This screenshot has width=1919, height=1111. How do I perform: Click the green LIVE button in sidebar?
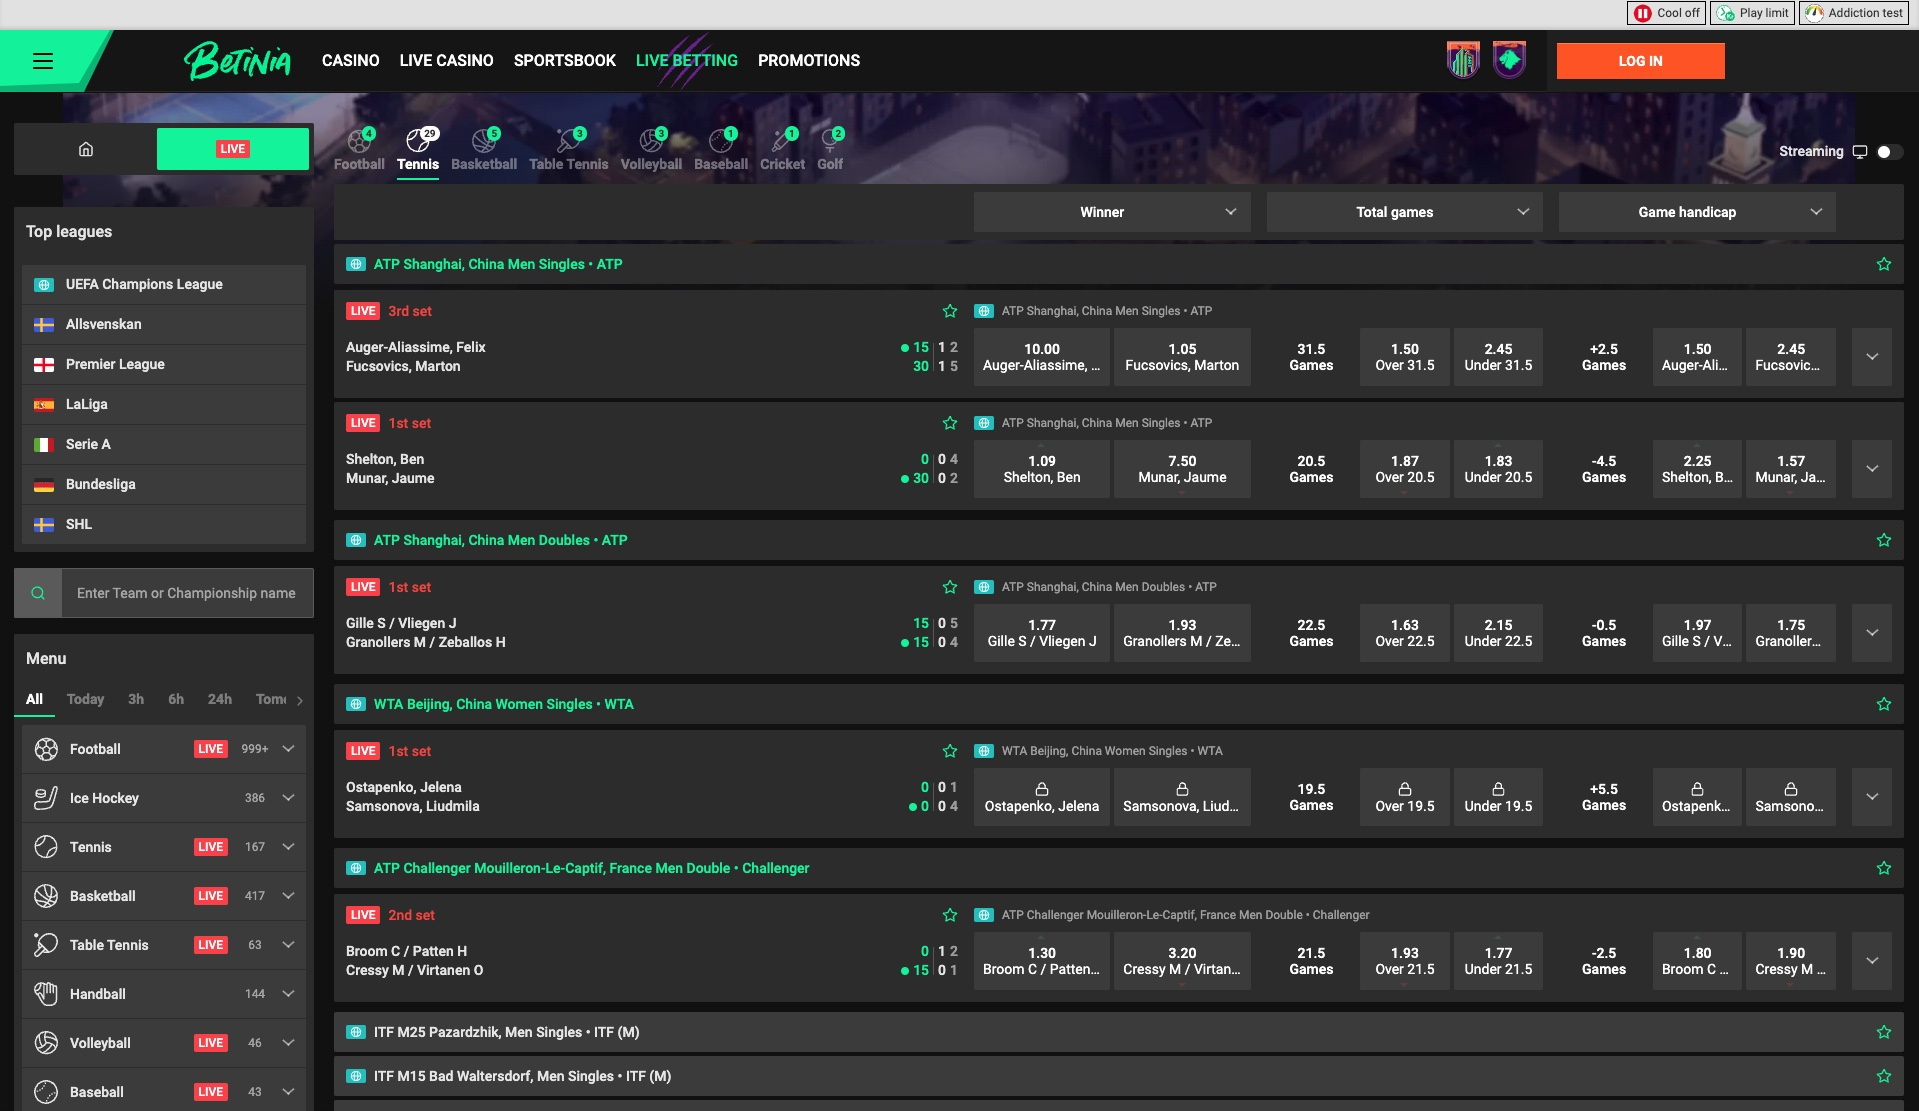[232, 148]
